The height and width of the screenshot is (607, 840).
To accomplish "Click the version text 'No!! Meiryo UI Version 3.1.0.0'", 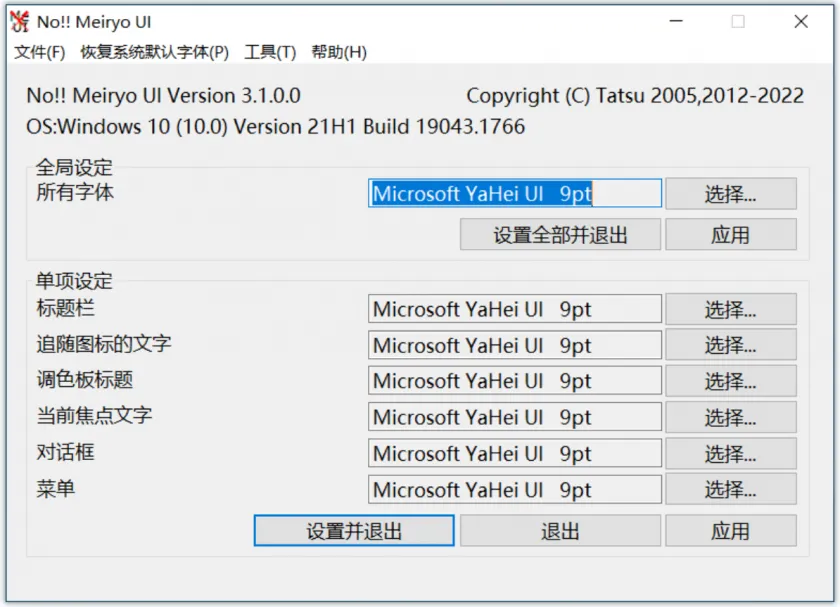I will [163, 95].
